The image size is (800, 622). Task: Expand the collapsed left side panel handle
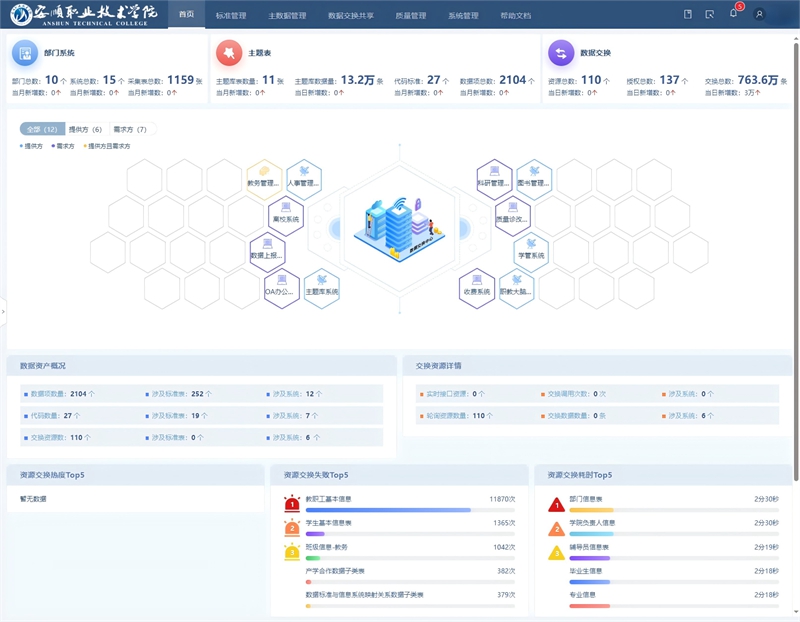click(x=3, y=311)
